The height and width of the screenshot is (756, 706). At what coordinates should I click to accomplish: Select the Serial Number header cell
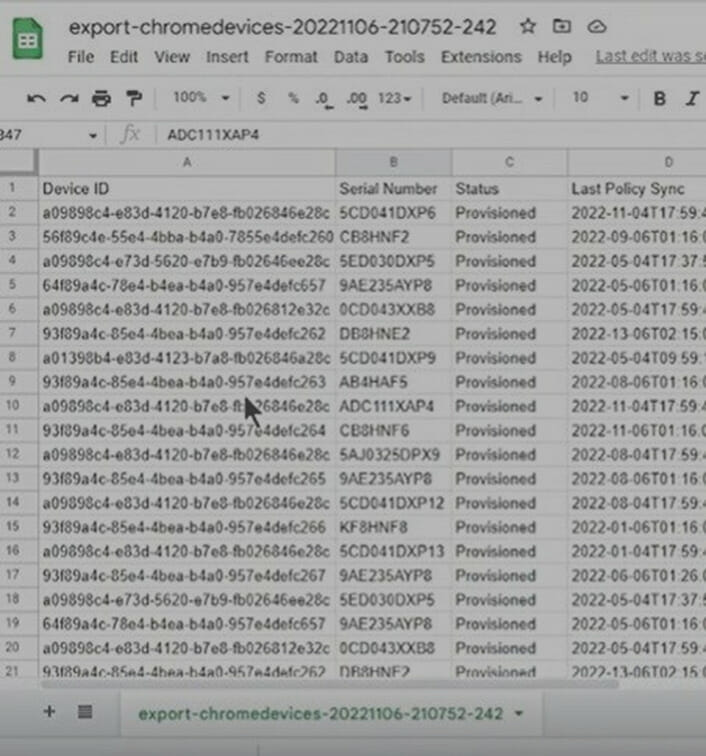click(x=394, y=189)
